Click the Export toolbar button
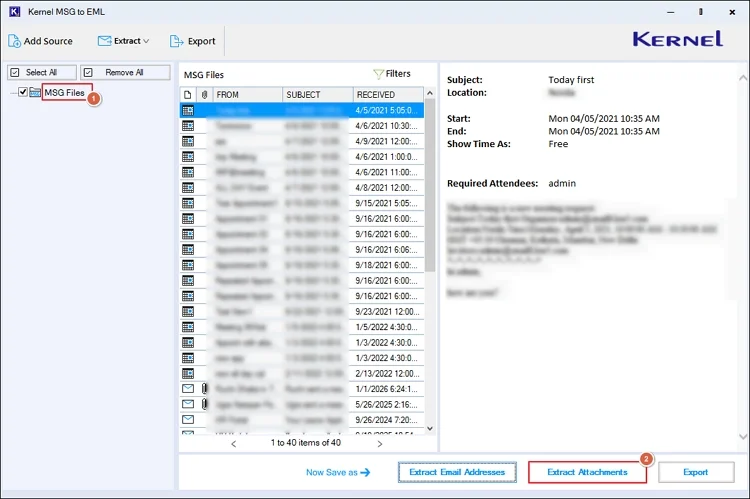The height and width of the screenshot is (499, 750). coord(192,41)
